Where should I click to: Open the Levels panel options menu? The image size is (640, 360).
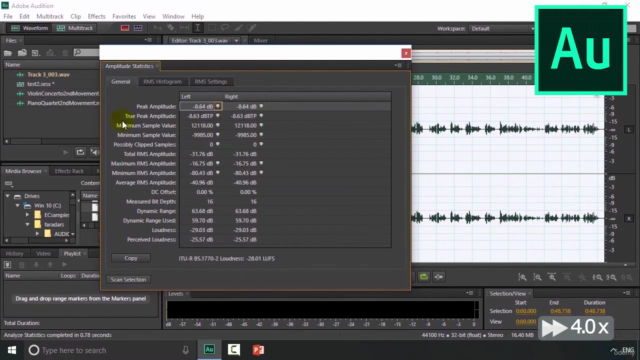click(470, 293)
